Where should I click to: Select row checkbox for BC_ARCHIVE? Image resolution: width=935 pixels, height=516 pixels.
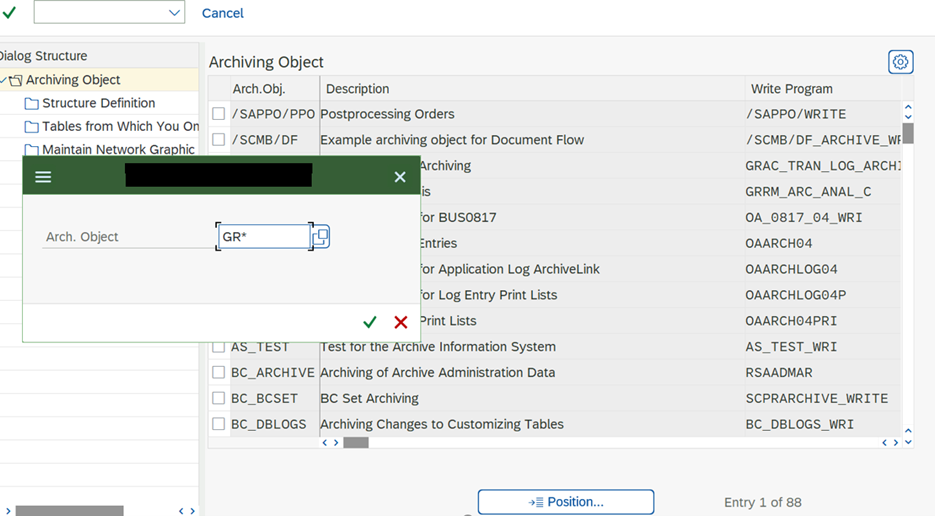click(219, 372)
